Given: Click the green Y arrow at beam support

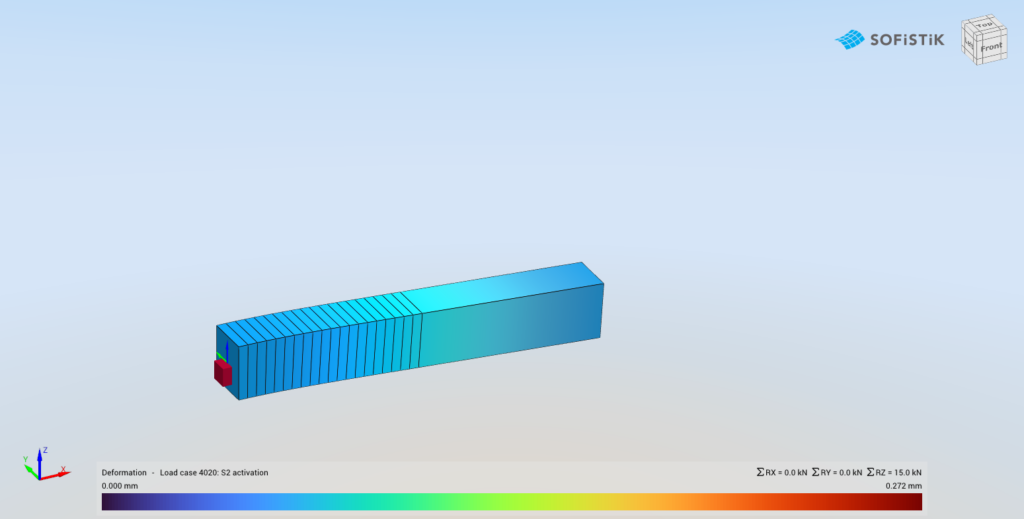Looking at the screenshot, I should (218, 356).
